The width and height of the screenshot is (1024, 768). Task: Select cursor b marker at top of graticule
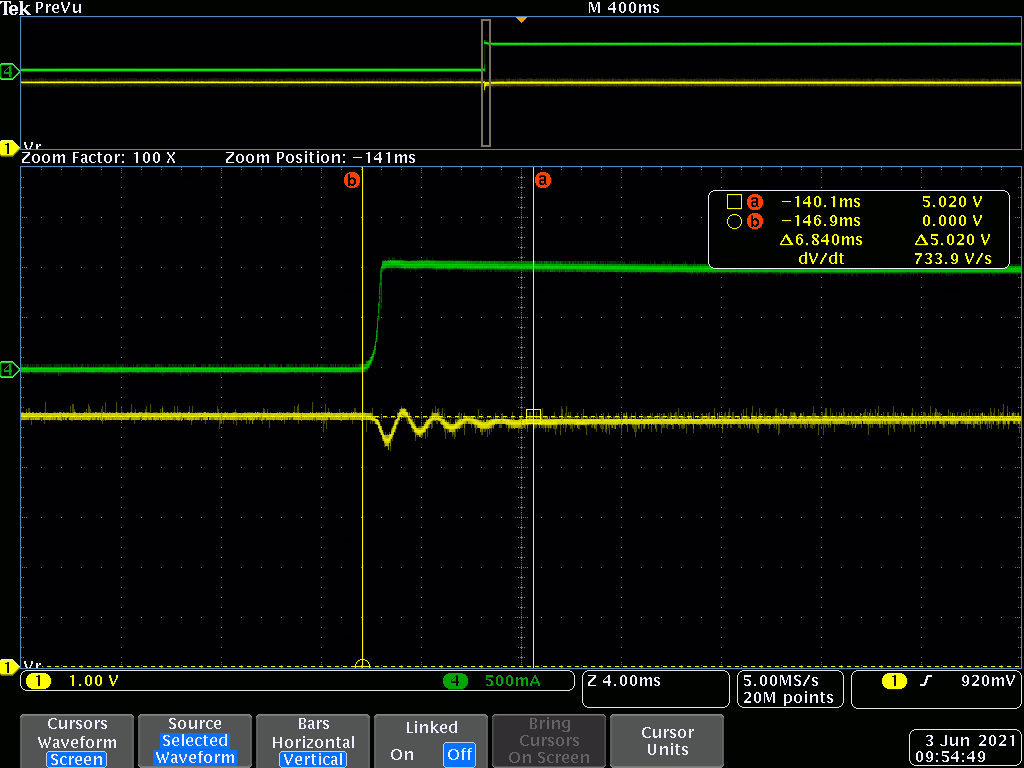coord(352,180)
